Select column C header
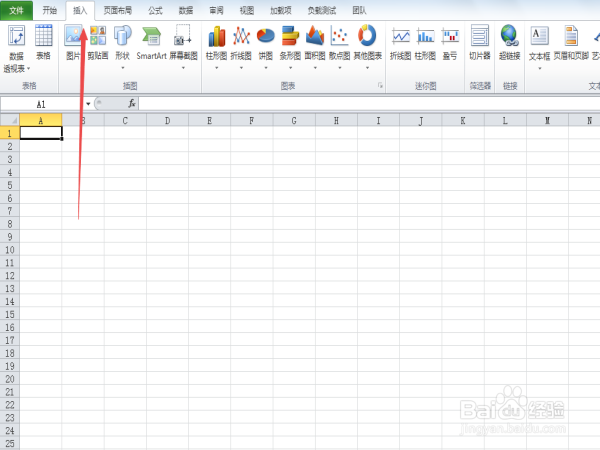600x450 pixels. 125,121
